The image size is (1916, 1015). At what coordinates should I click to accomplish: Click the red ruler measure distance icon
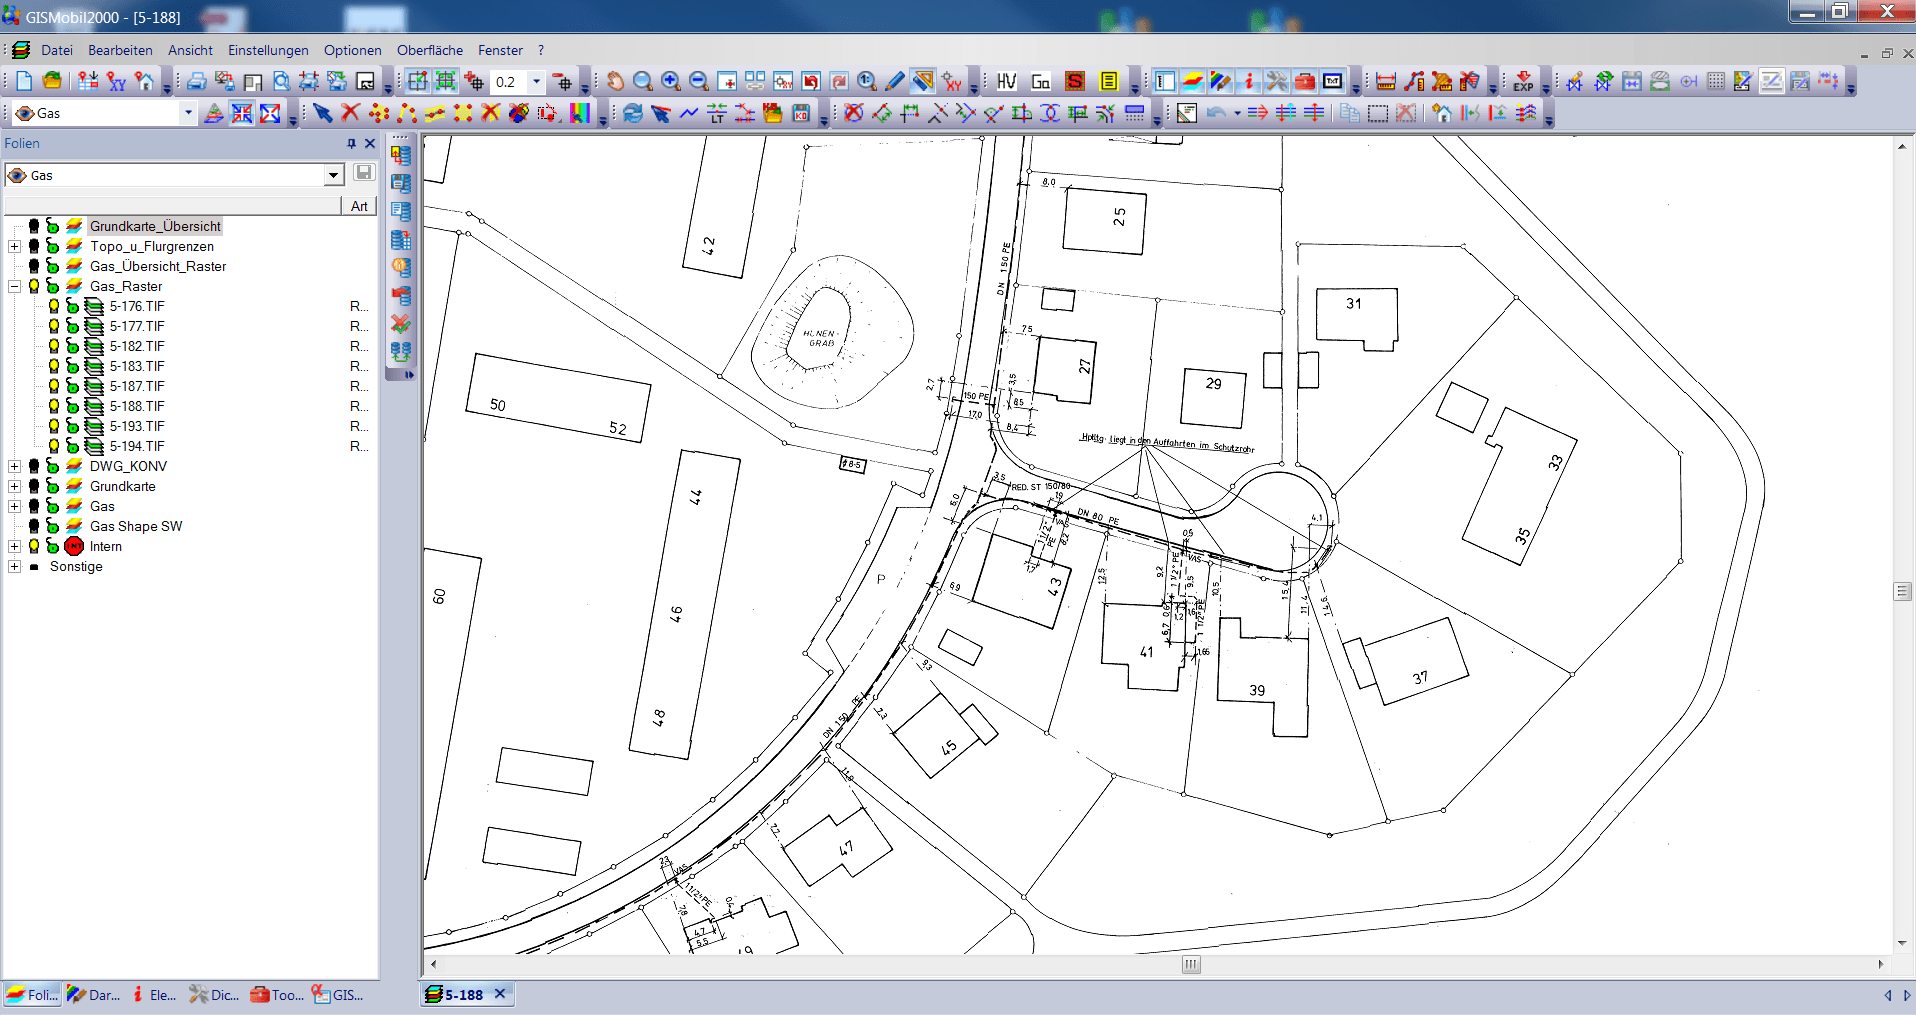[1385, 82]
